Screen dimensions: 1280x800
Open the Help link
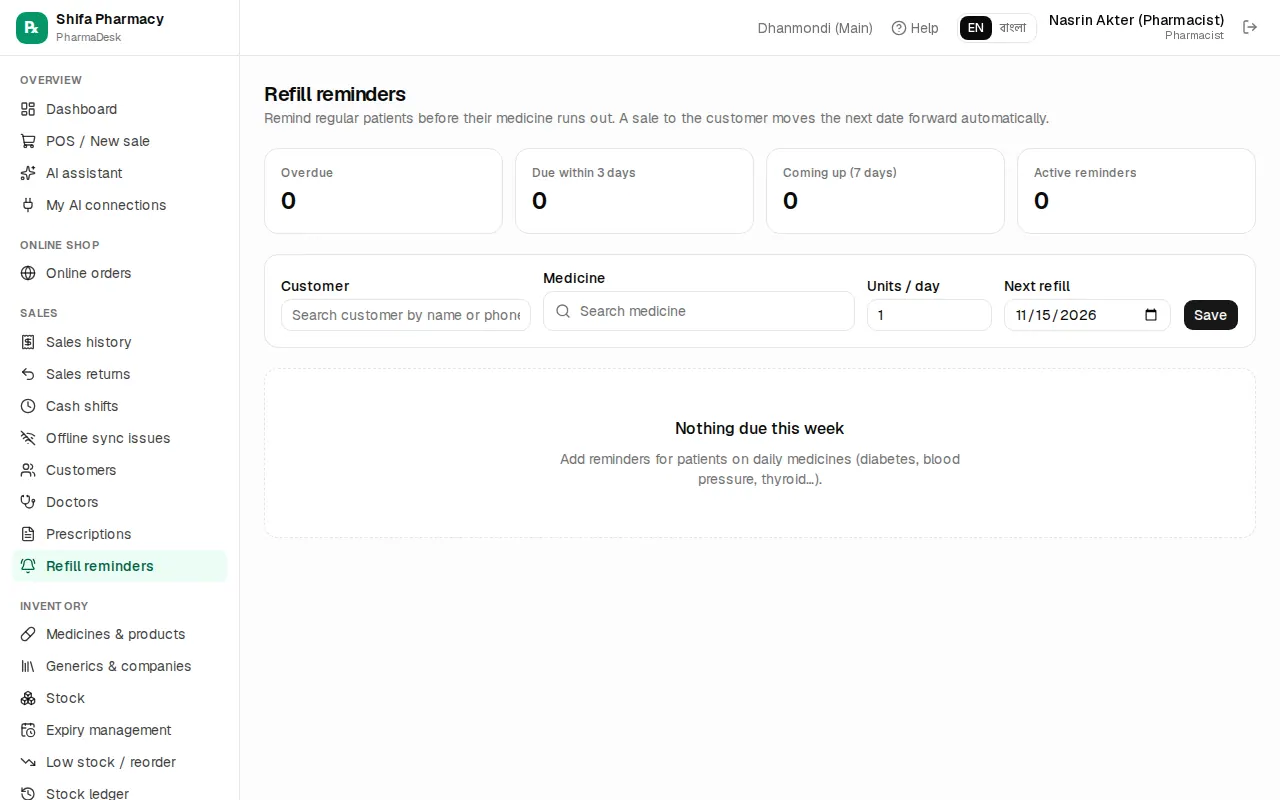[915, 28]
